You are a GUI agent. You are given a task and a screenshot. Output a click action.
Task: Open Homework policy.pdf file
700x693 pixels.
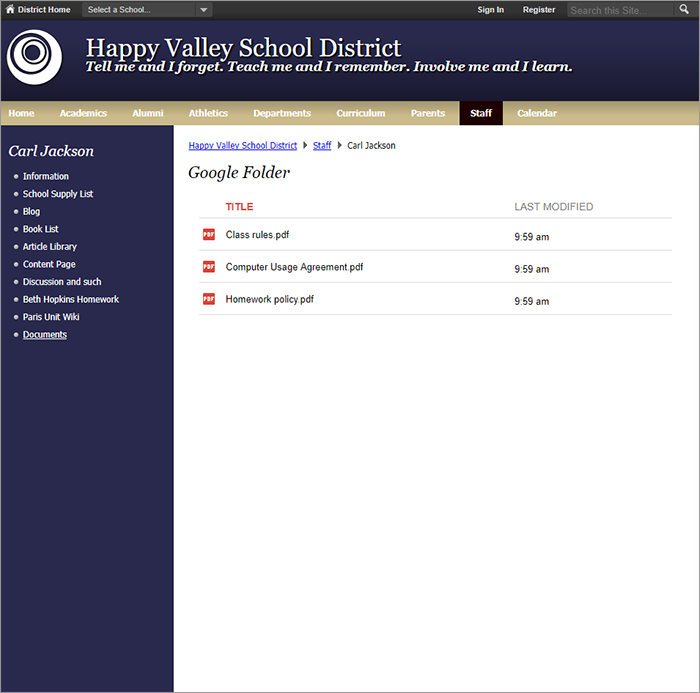pos(270,299)
